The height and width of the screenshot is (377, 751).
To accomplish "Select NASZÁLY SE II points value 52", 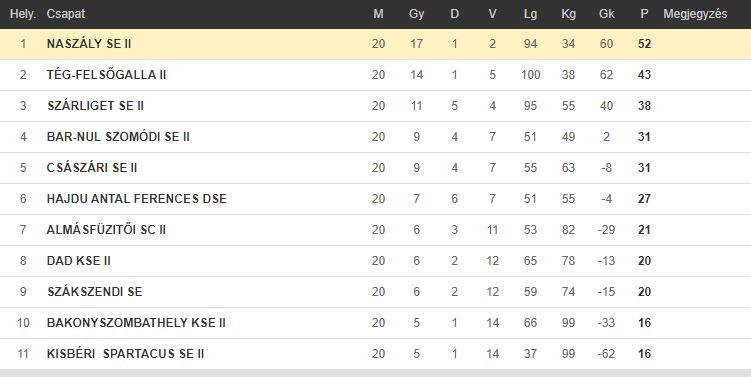I will click(644, 44).
